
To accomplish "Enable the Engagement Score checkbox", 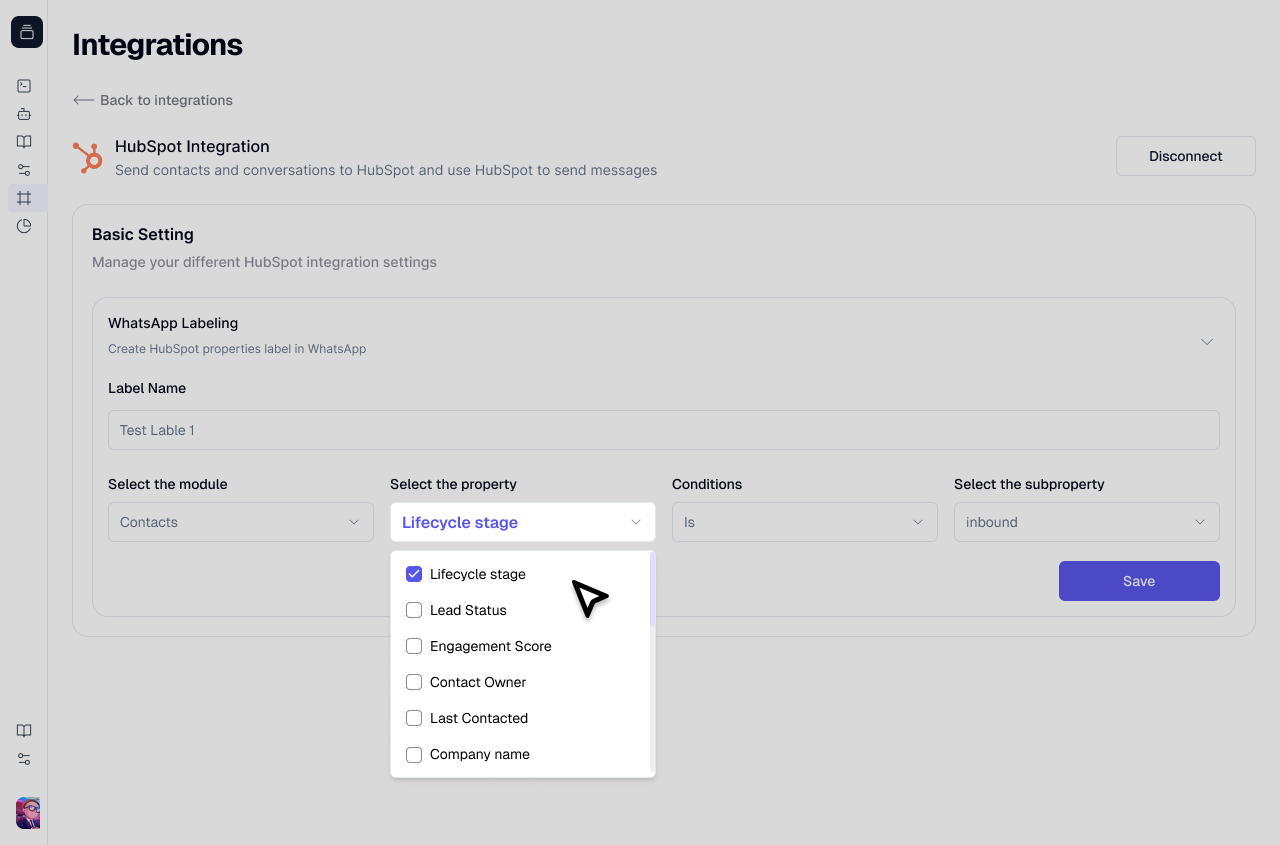I will 414,646.
